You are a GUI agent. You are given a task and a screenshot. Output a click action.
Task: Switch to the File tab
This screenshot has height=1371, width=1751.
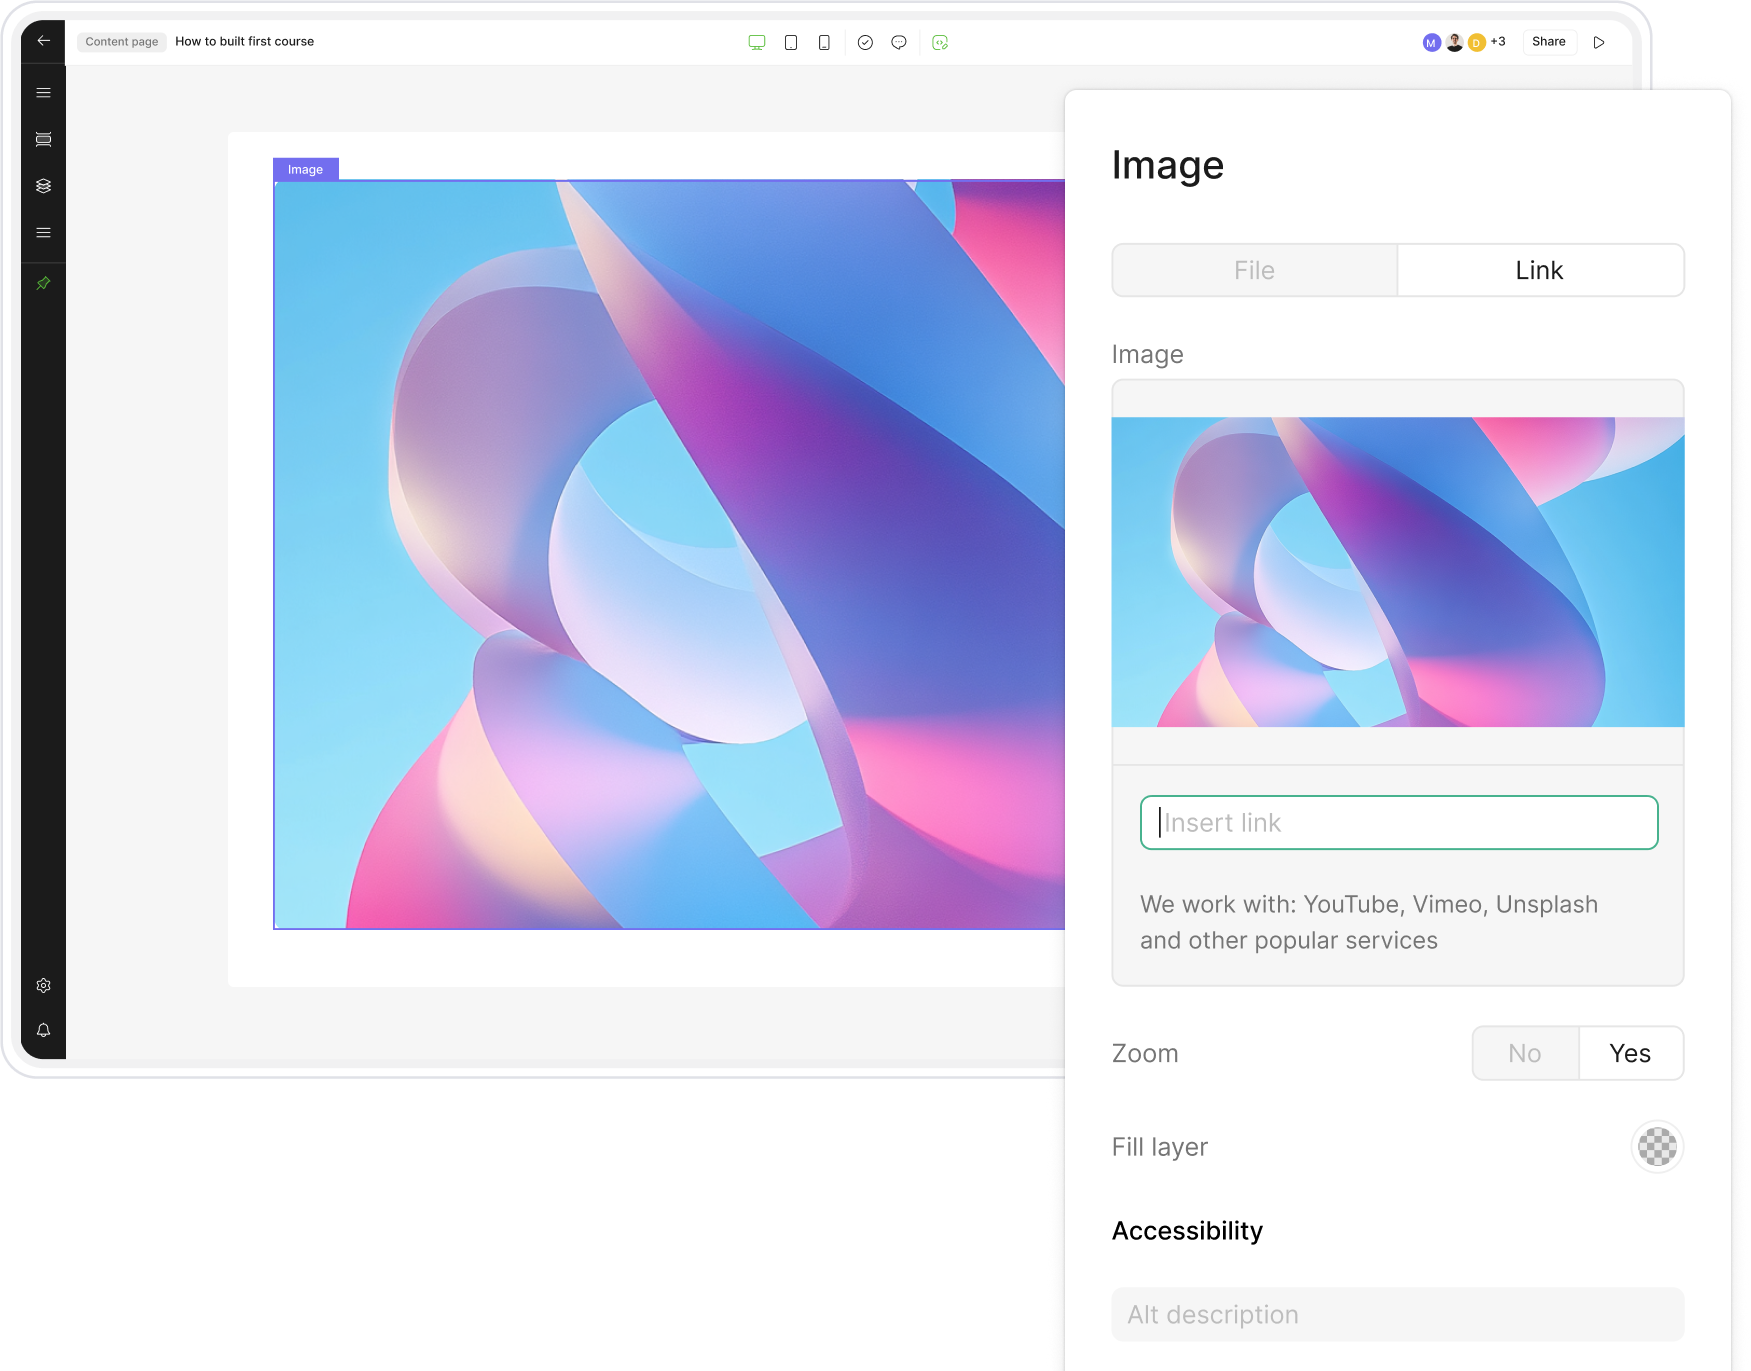1254,270
